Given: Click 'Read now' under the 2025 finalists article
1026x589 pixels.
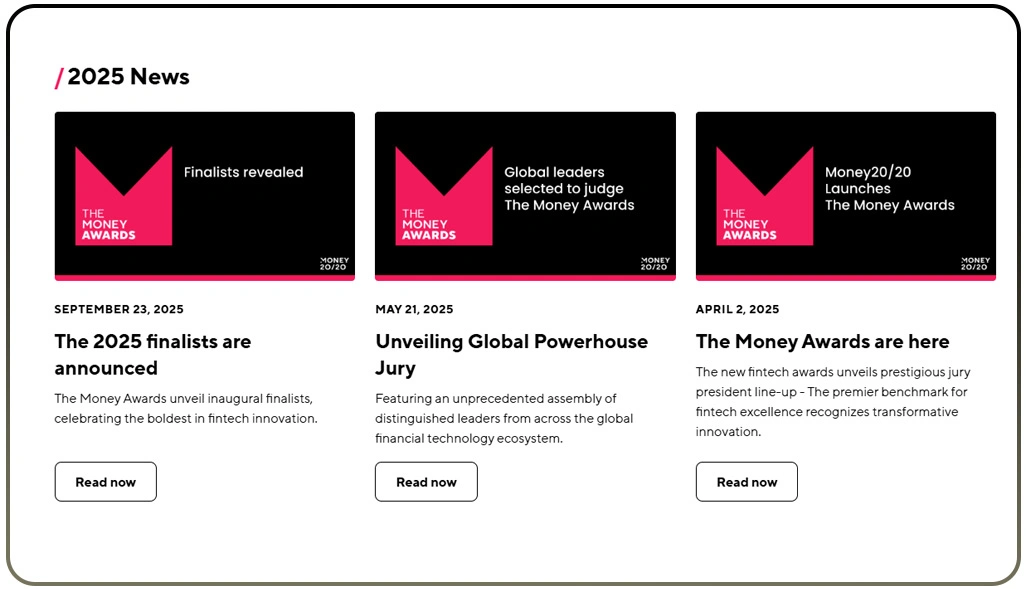Looking at the screenshot, I should 105,481.
